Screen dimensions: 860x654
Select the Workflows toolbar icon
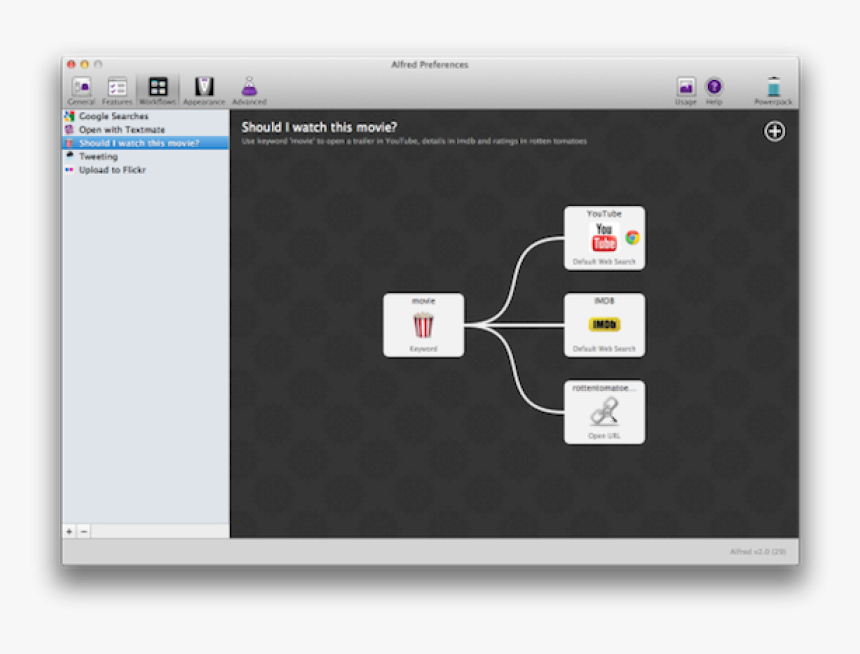coord(157,89)
